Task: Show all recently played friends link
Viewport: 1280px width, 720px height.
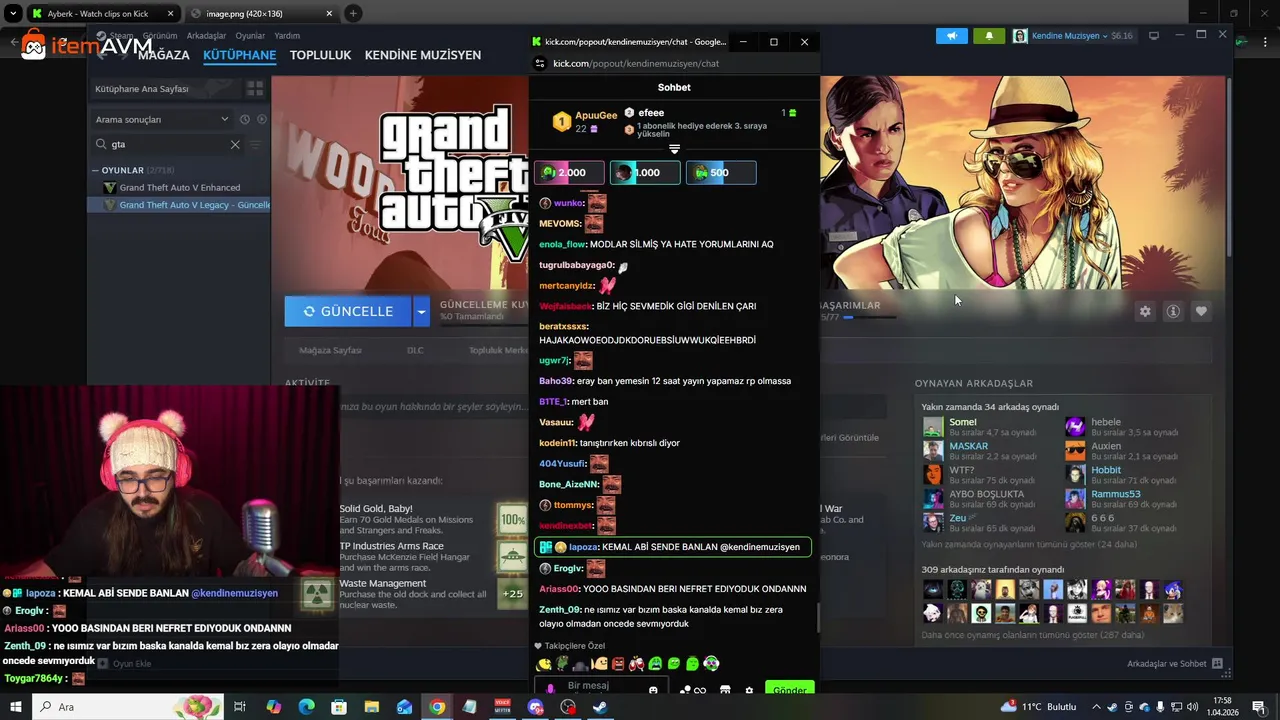Action: point(1029,545)
